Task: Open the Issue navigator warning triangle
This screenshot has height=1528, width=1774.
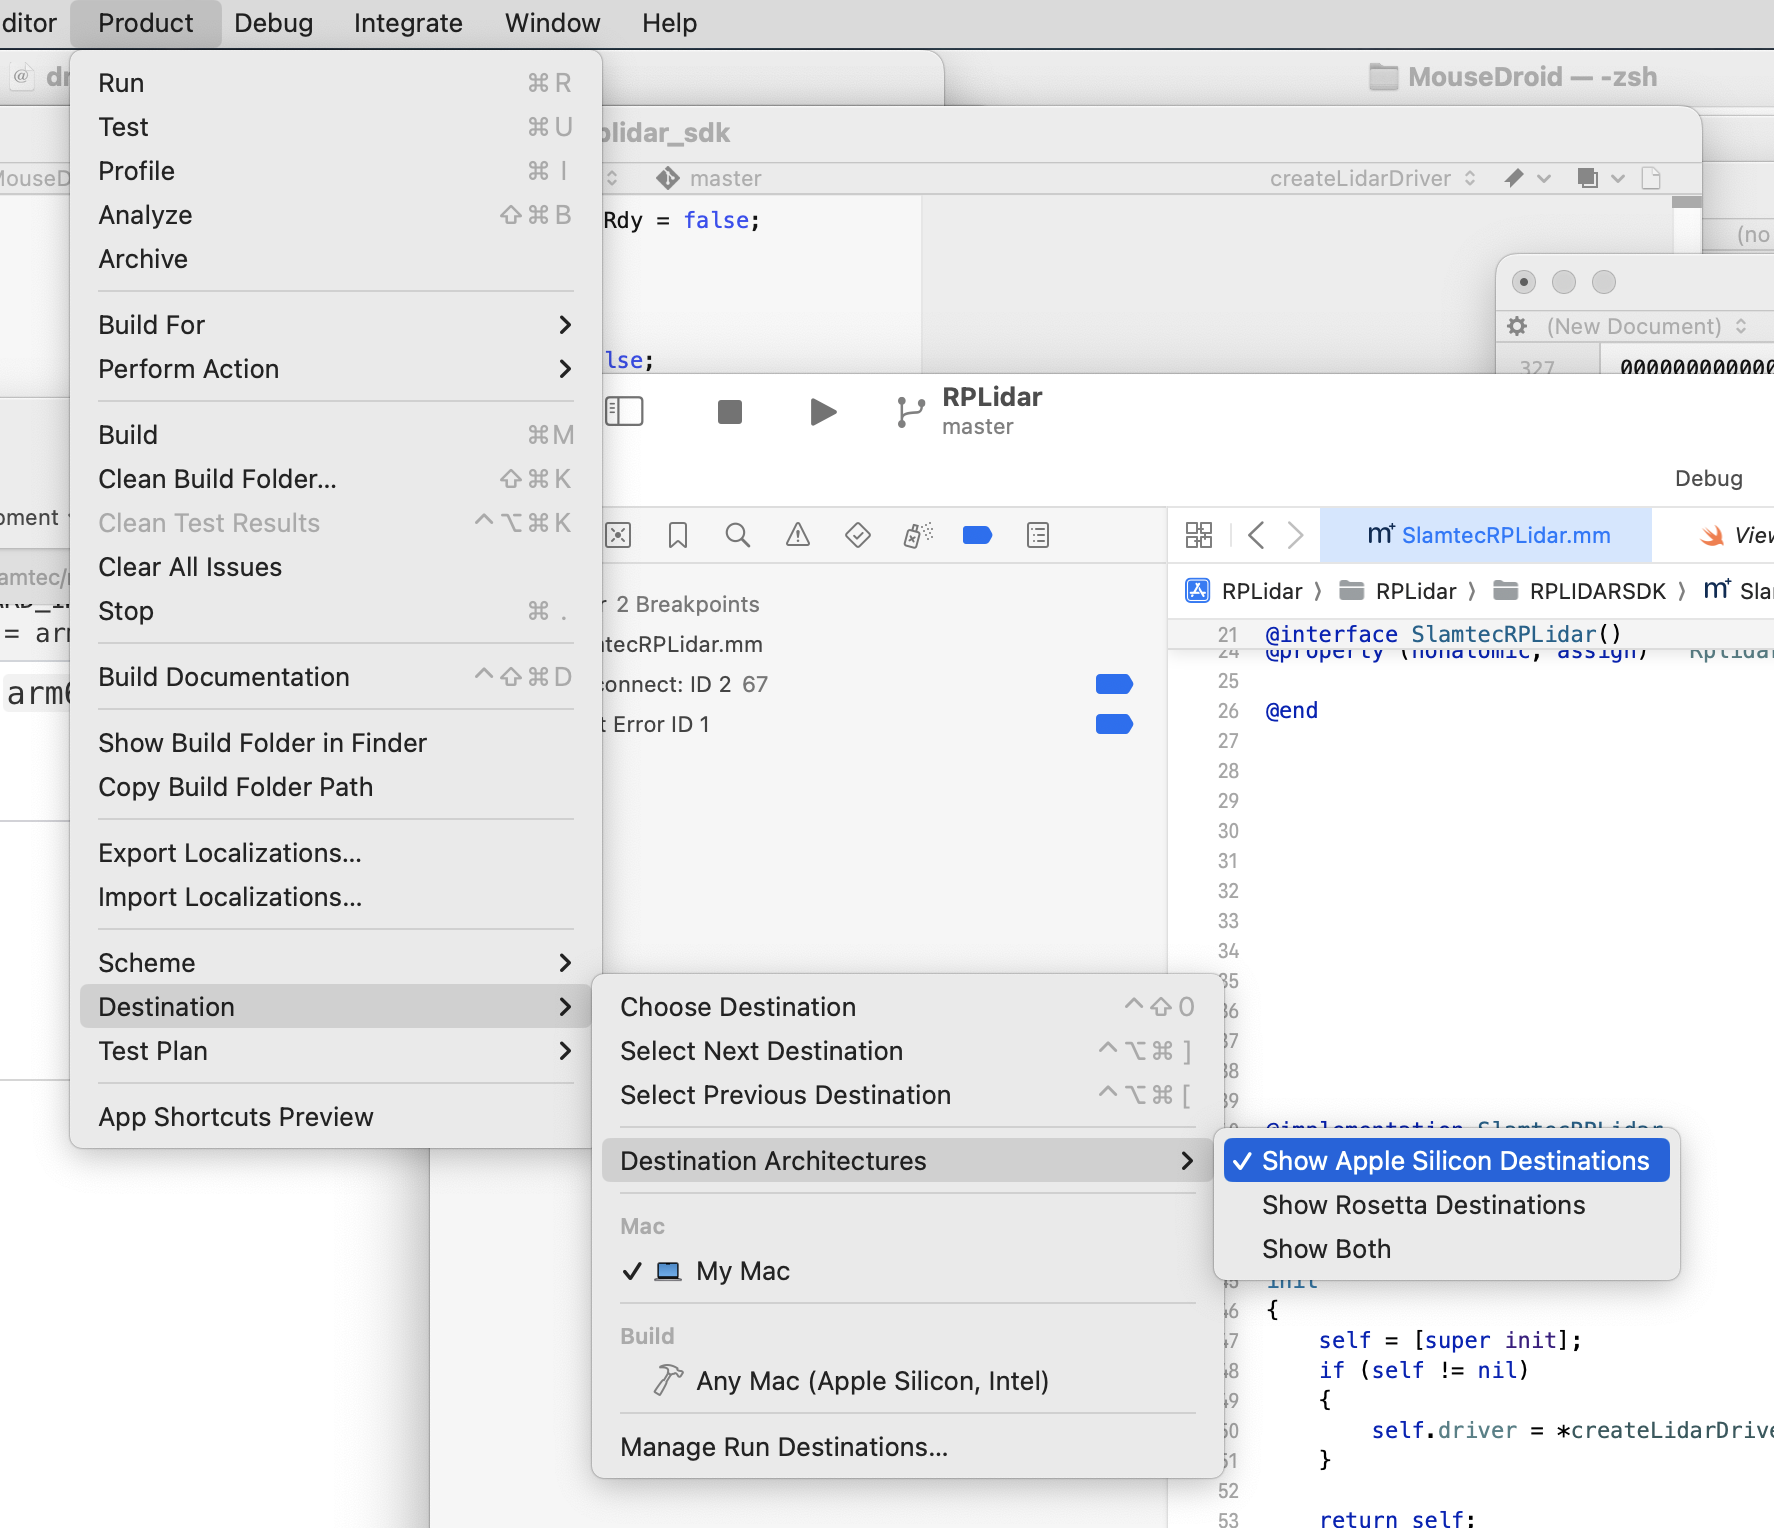Action: (797, 536)
